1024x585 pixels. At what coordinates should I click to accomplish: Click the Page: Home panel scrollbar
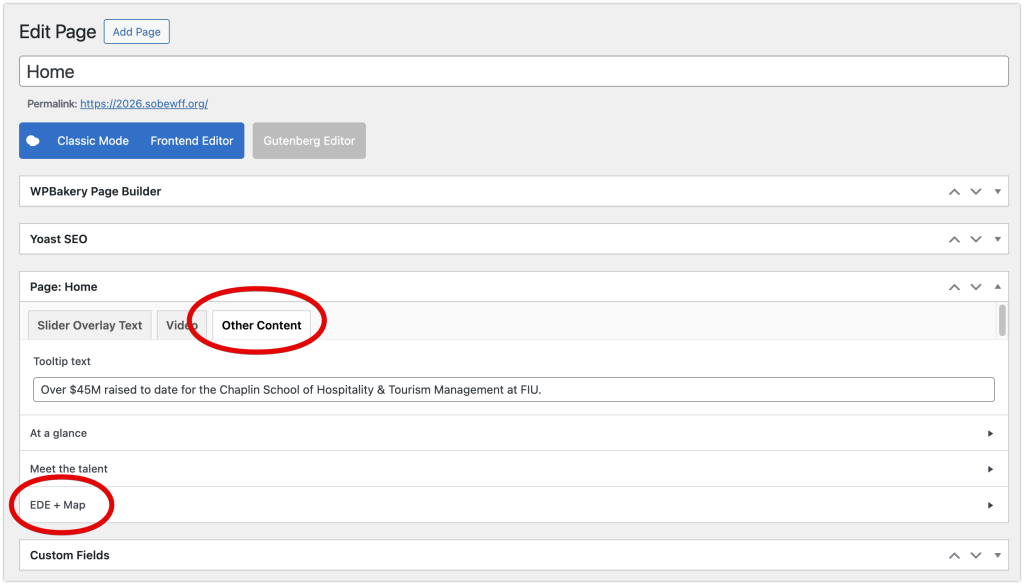(x=1002, y=321)
